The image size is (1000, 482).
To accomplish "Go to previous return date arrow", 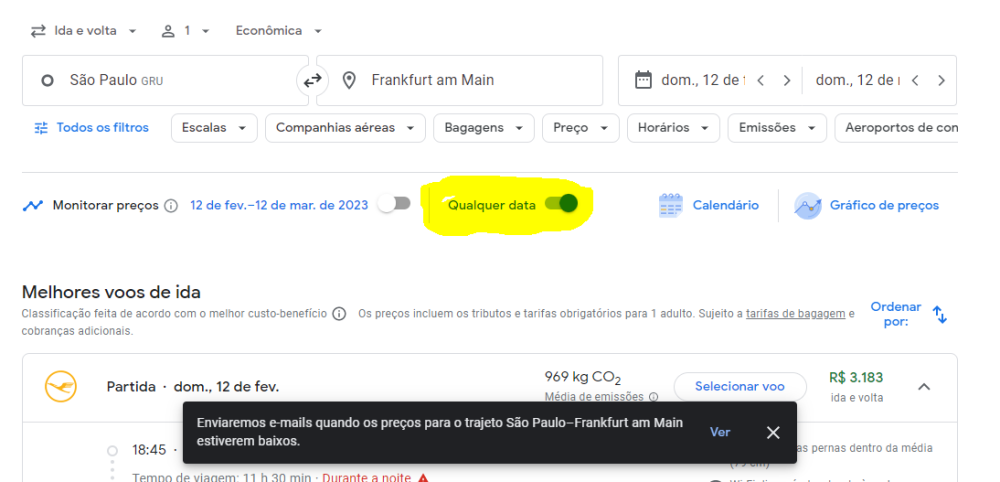I will click(x=914, y=80).
